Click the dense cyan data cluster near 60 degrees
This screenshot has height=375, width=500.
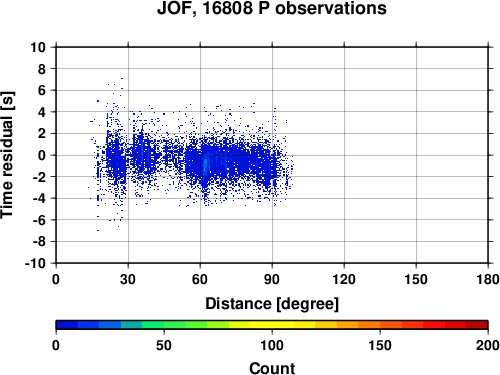(x=205, y=165)
